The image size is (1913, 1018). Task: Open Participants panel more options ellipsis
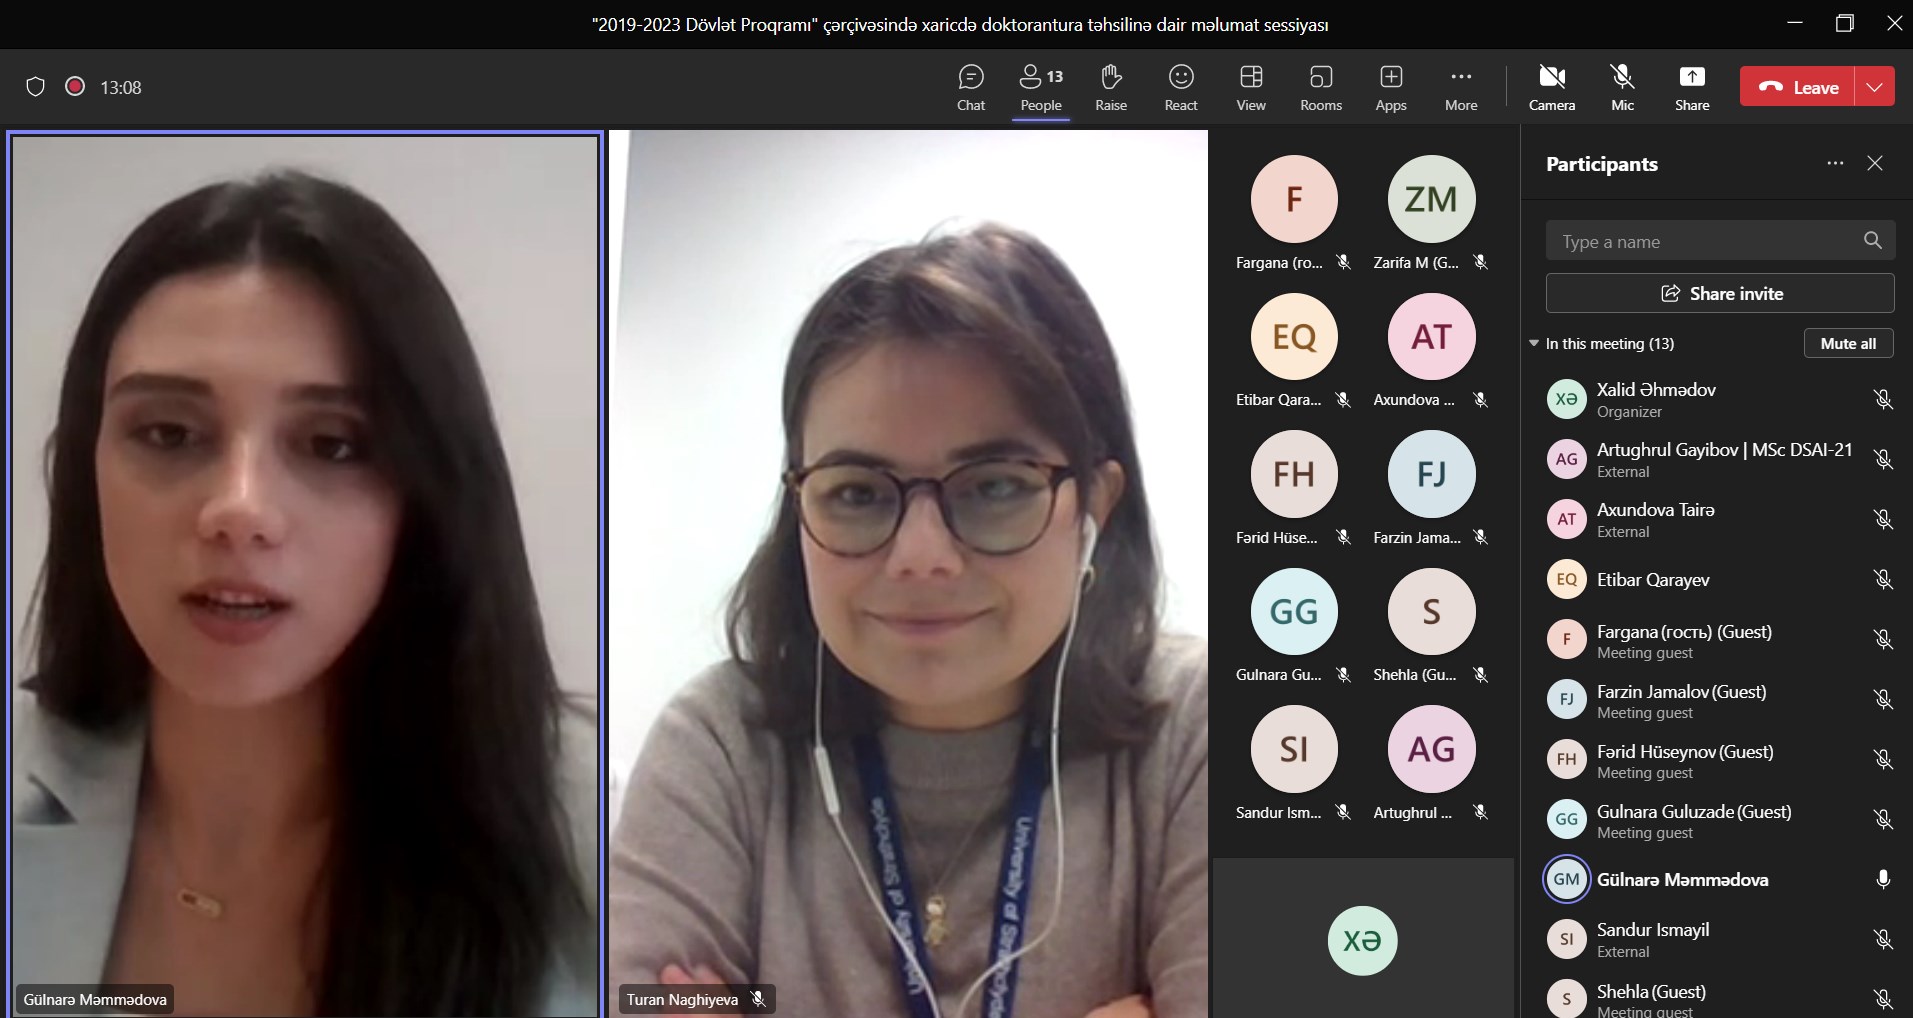coord(1834,164)
